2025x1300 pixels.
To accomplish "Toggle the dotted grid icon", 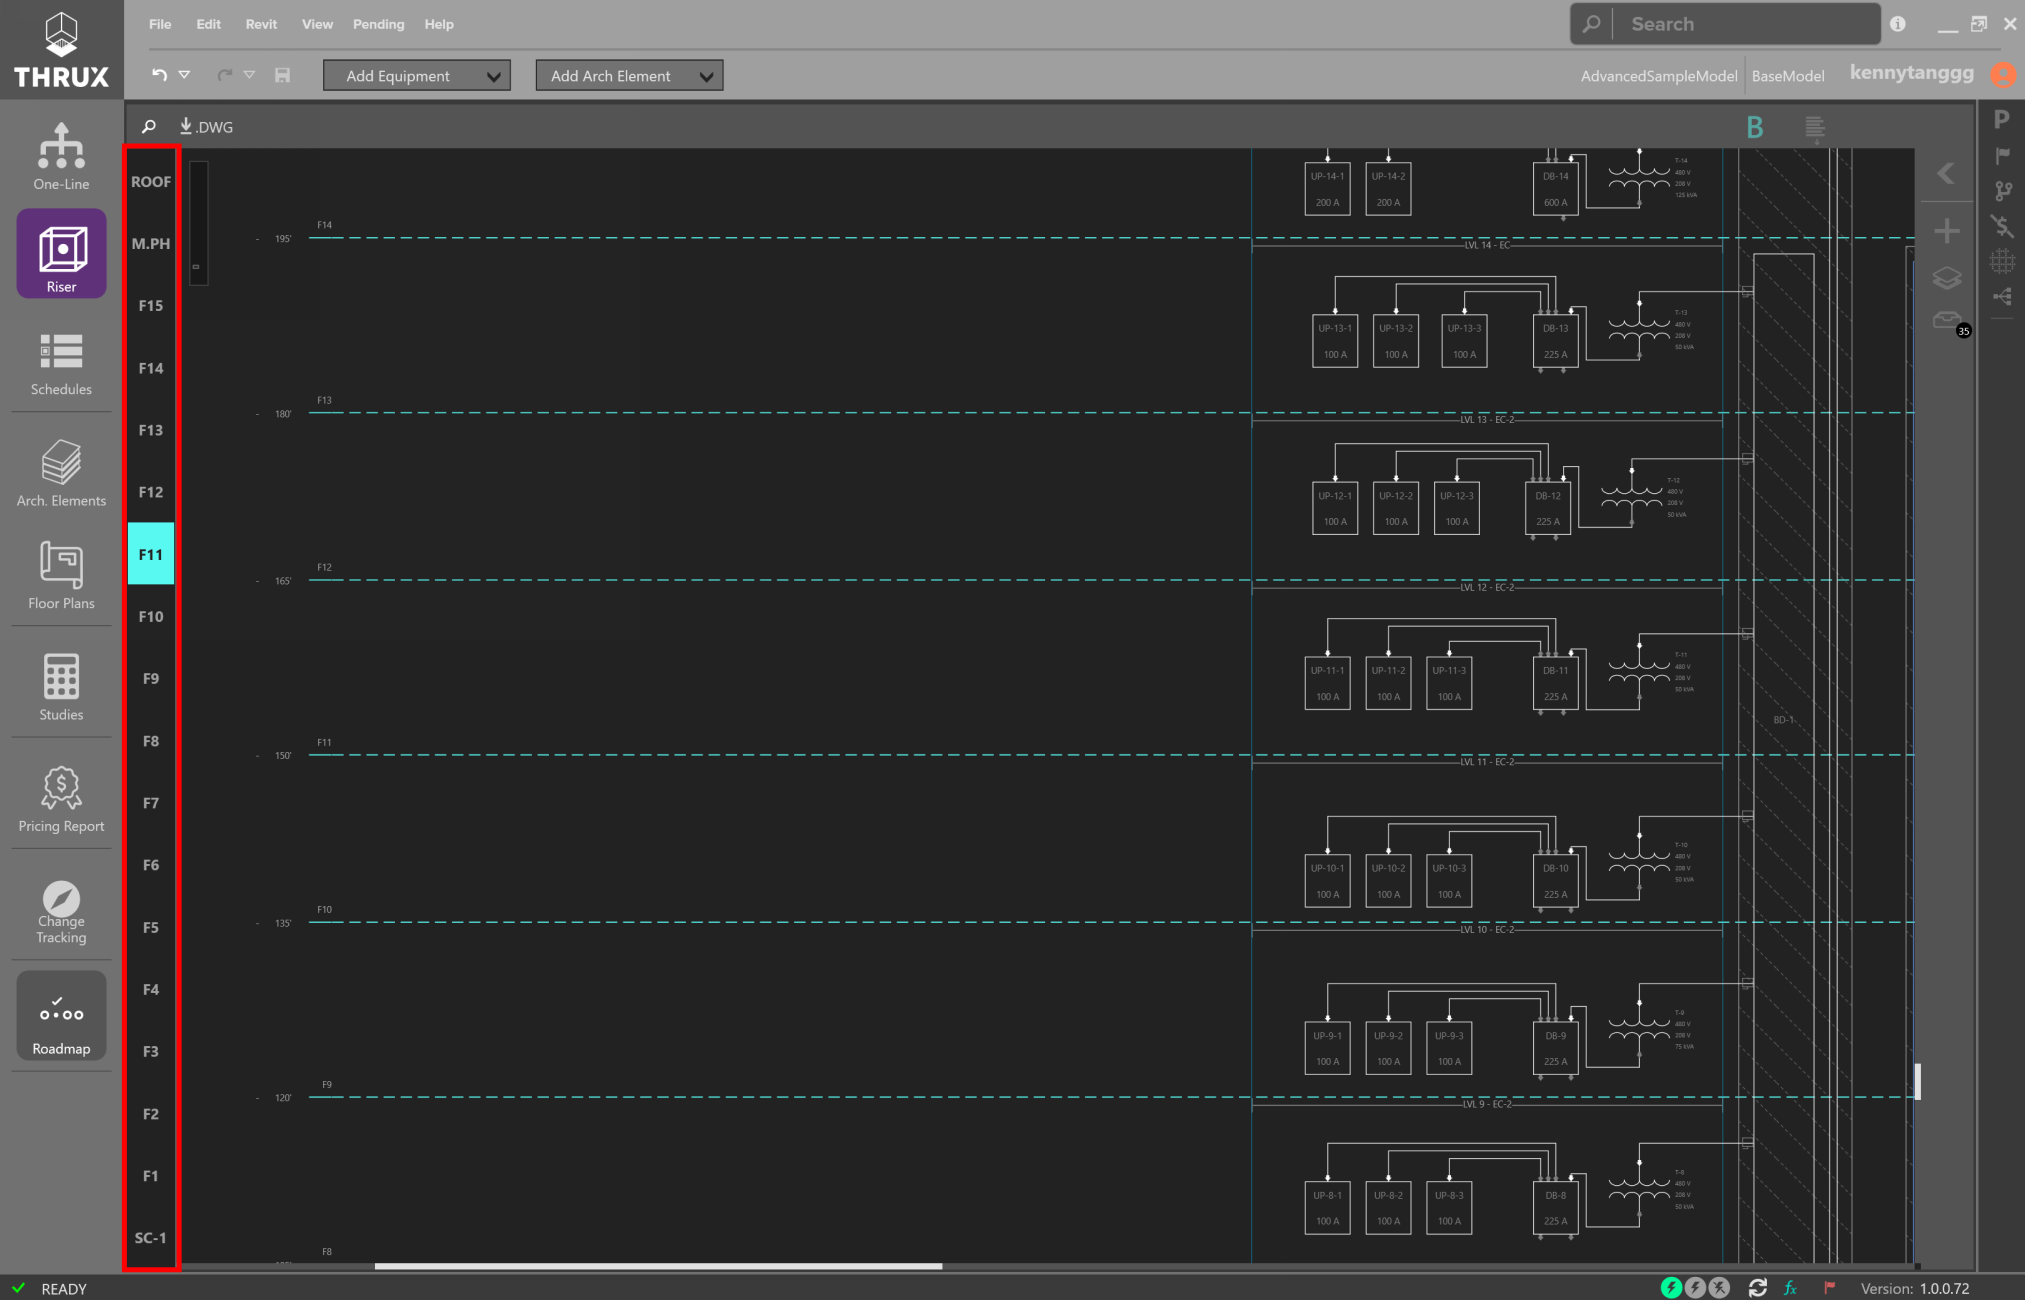I will coord(2001,261).
